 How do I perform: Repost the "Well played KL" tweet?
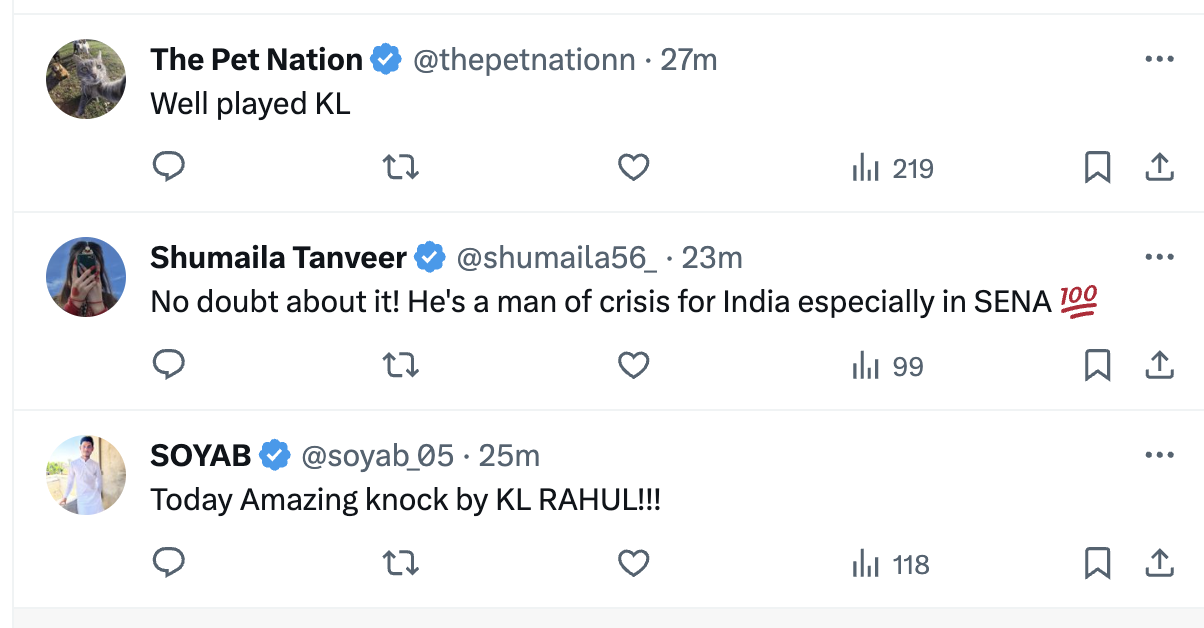click(401, 168)
